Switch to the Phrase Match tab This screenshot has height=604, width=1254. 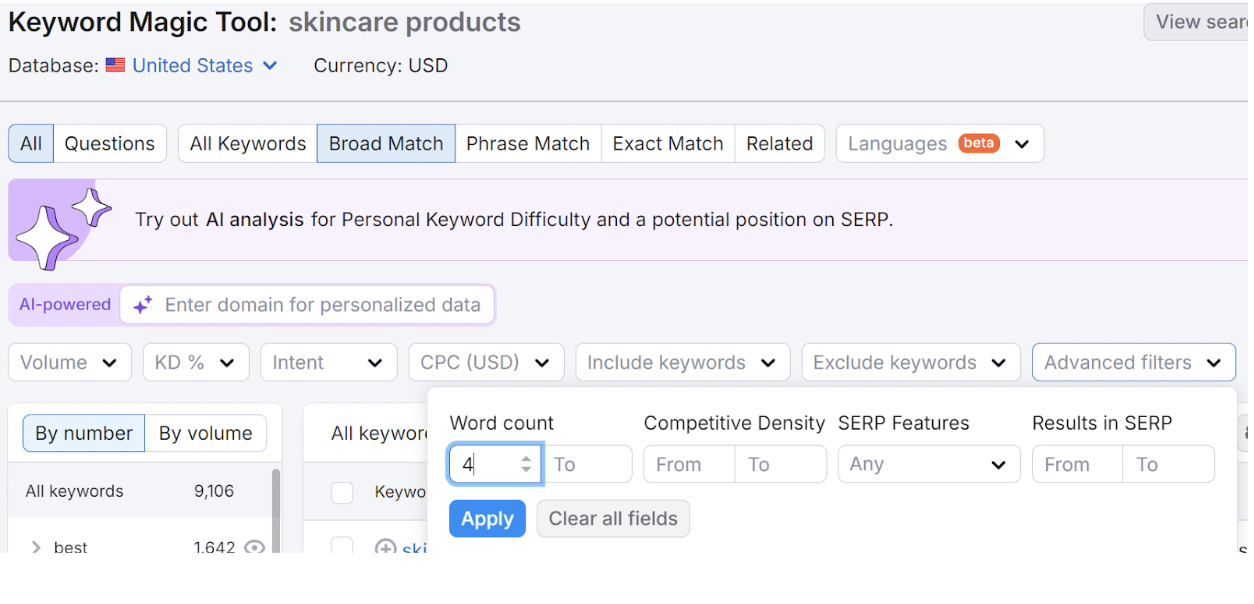point(528,144)
